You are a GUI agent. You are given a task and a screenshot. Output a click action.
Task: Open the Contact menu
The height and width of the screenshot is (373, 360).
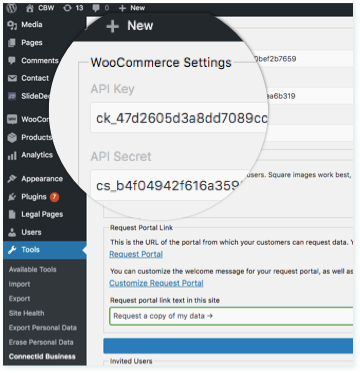(x=35, y=78)
